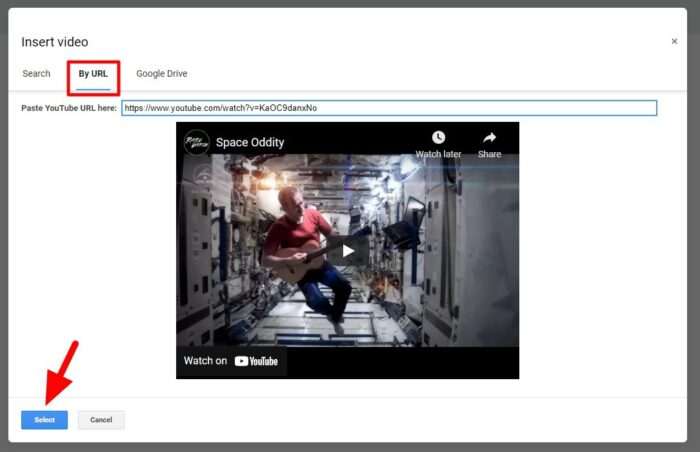700x452 pixels.
Task: Click the Cancel button
Action: coord(101,420)
